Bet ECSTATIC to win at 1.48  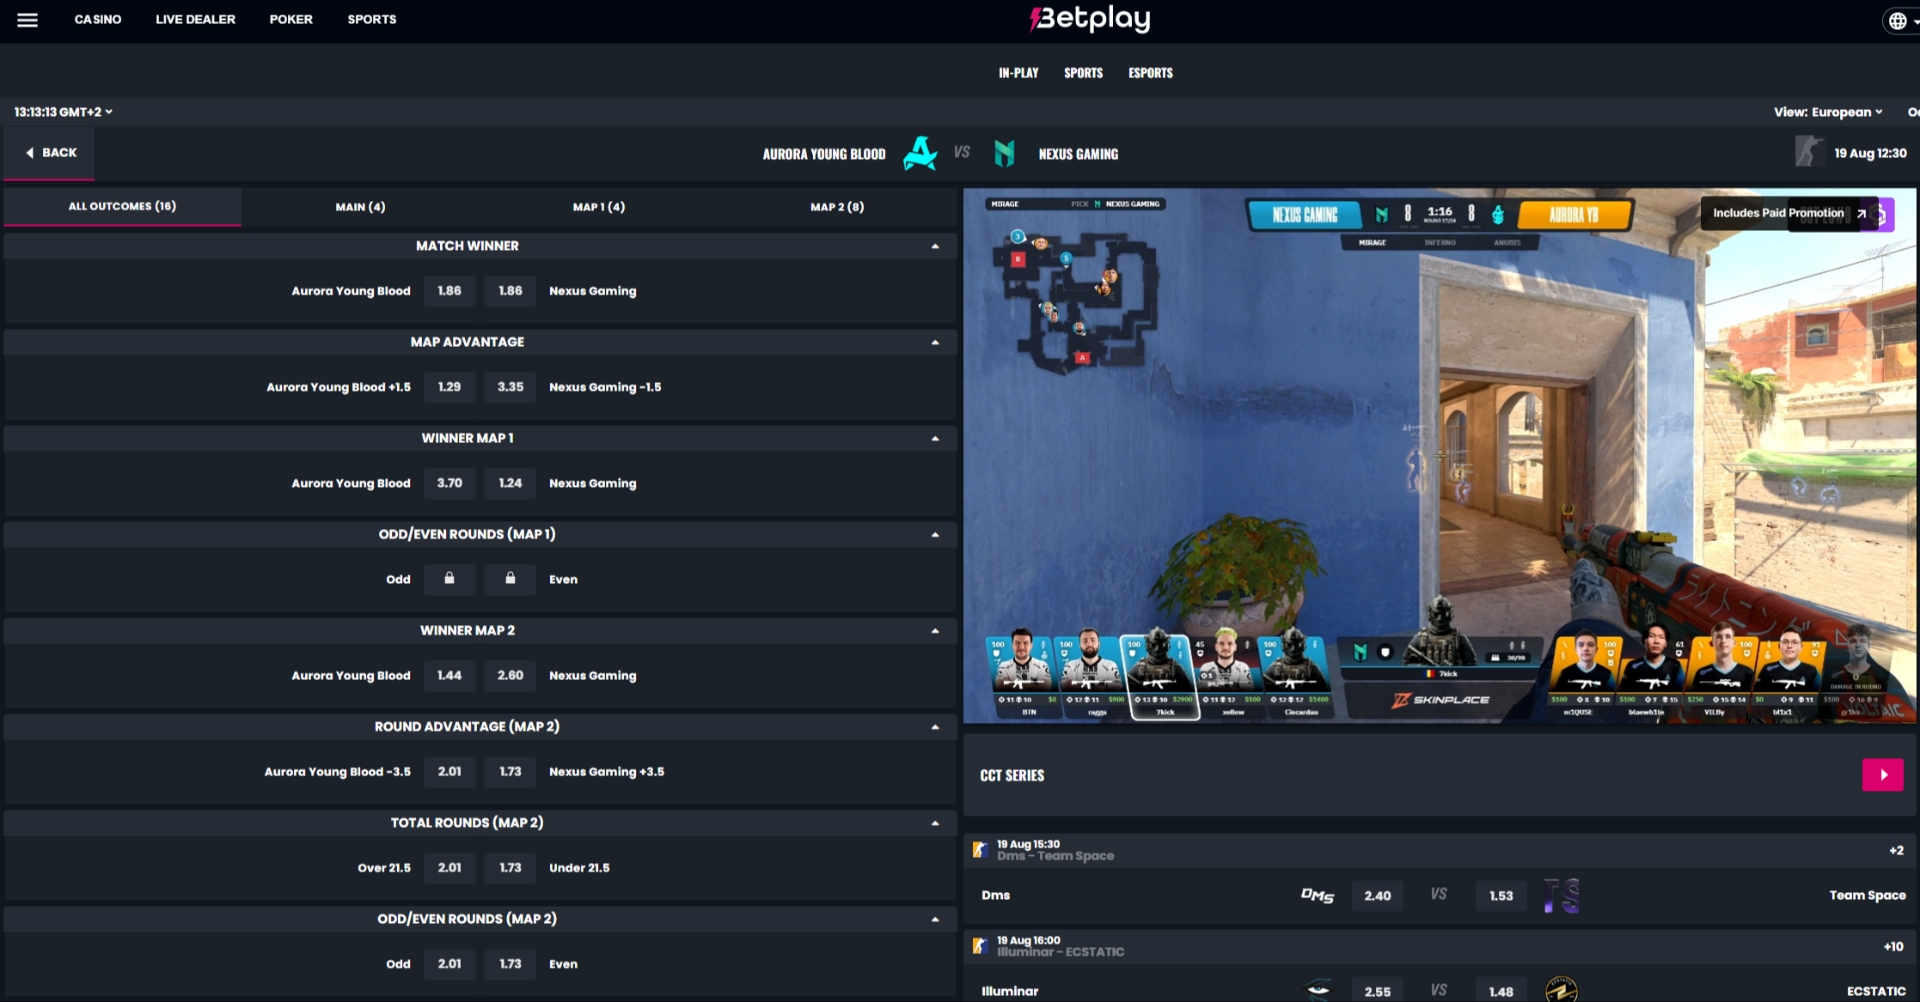tap(1501, 991)
